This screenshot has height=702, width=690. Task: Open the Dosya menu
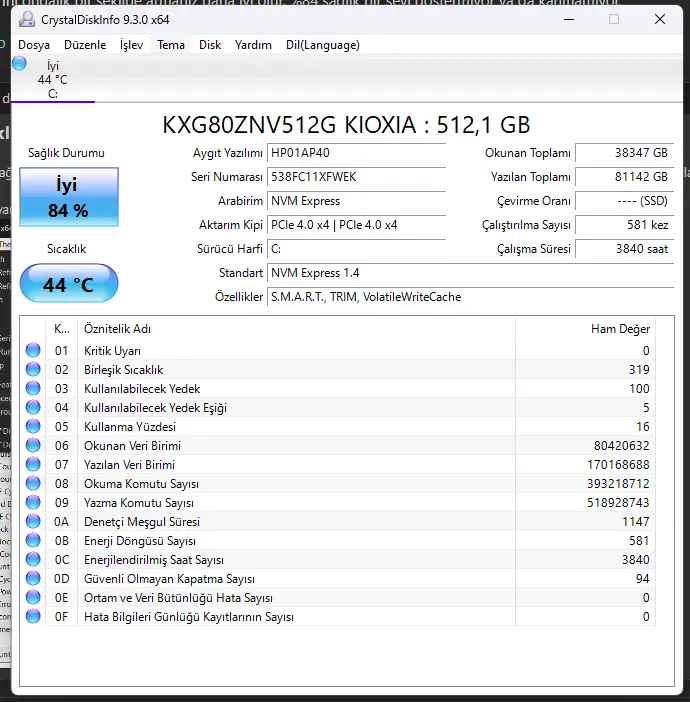click(x=34, y=45)
